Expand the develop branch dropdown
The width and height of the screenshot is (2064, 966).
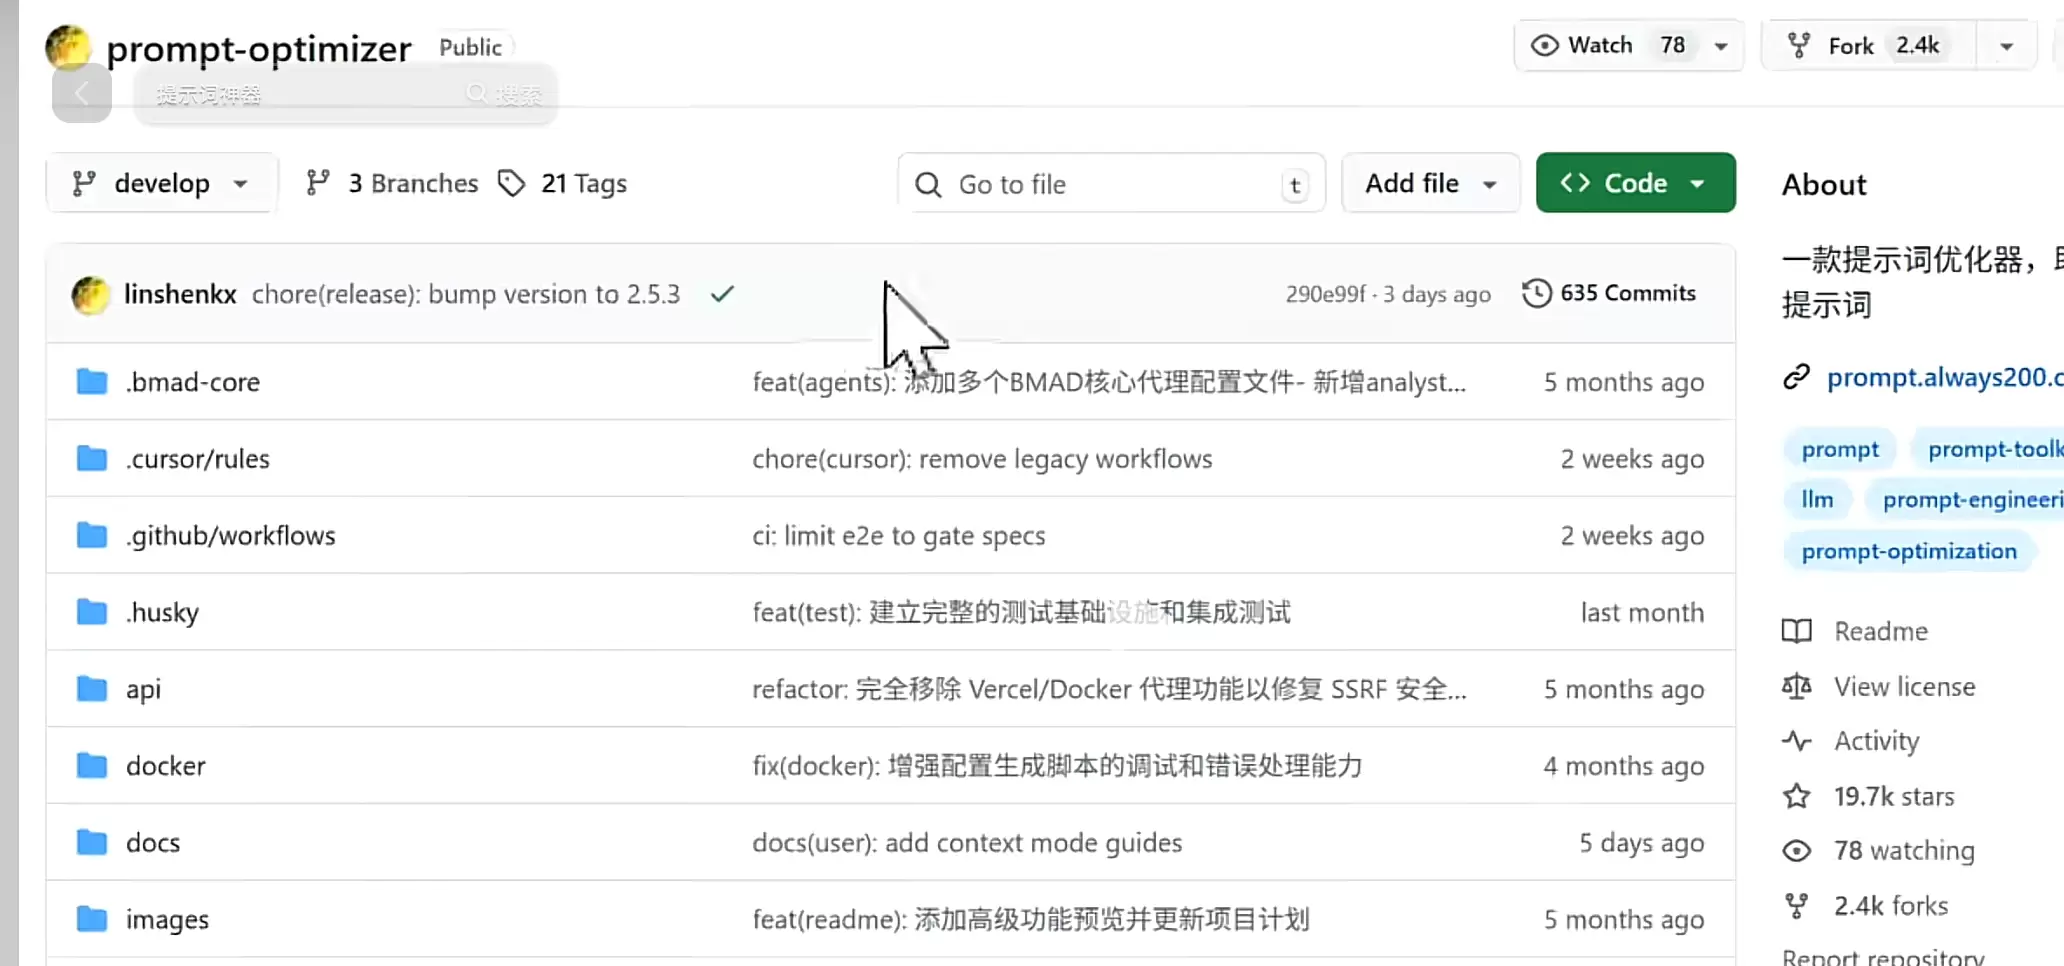point(161,183)
